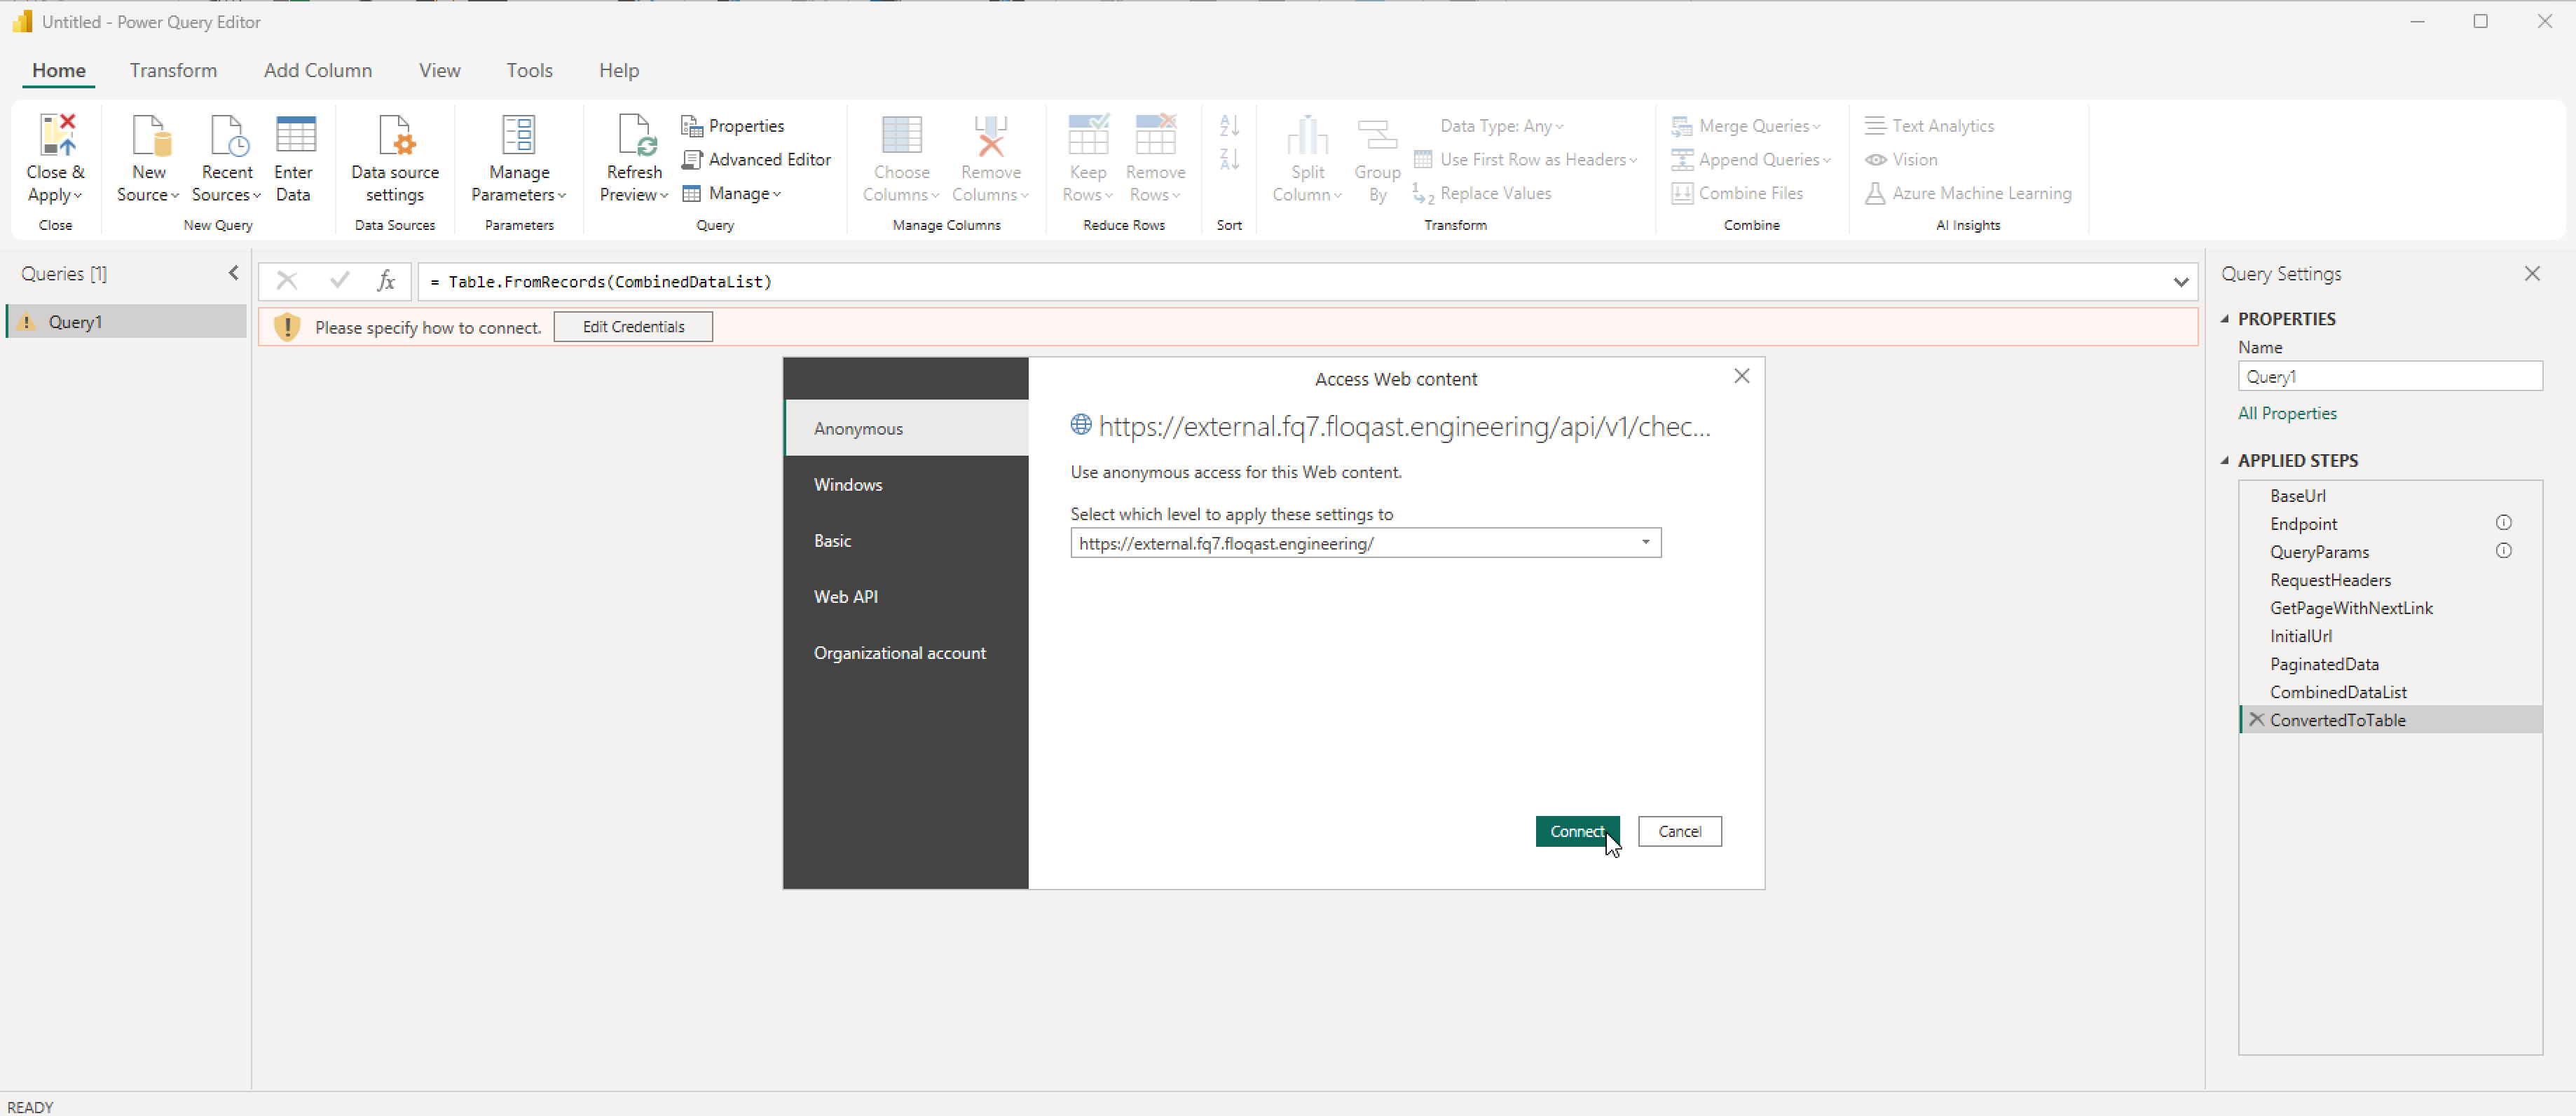This screenshot has width=2576, height=1116.
Task: Click the Group By icon
Action: click(1377, 135)
